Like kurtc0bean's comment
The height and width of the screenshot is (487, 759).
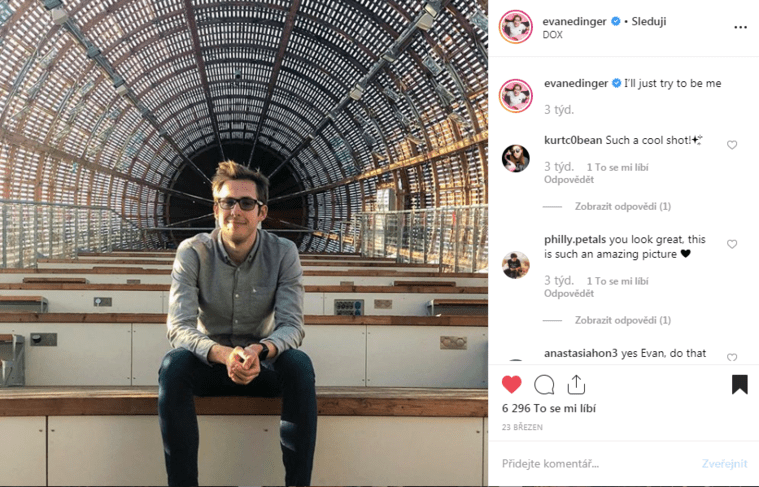(732, 145)
